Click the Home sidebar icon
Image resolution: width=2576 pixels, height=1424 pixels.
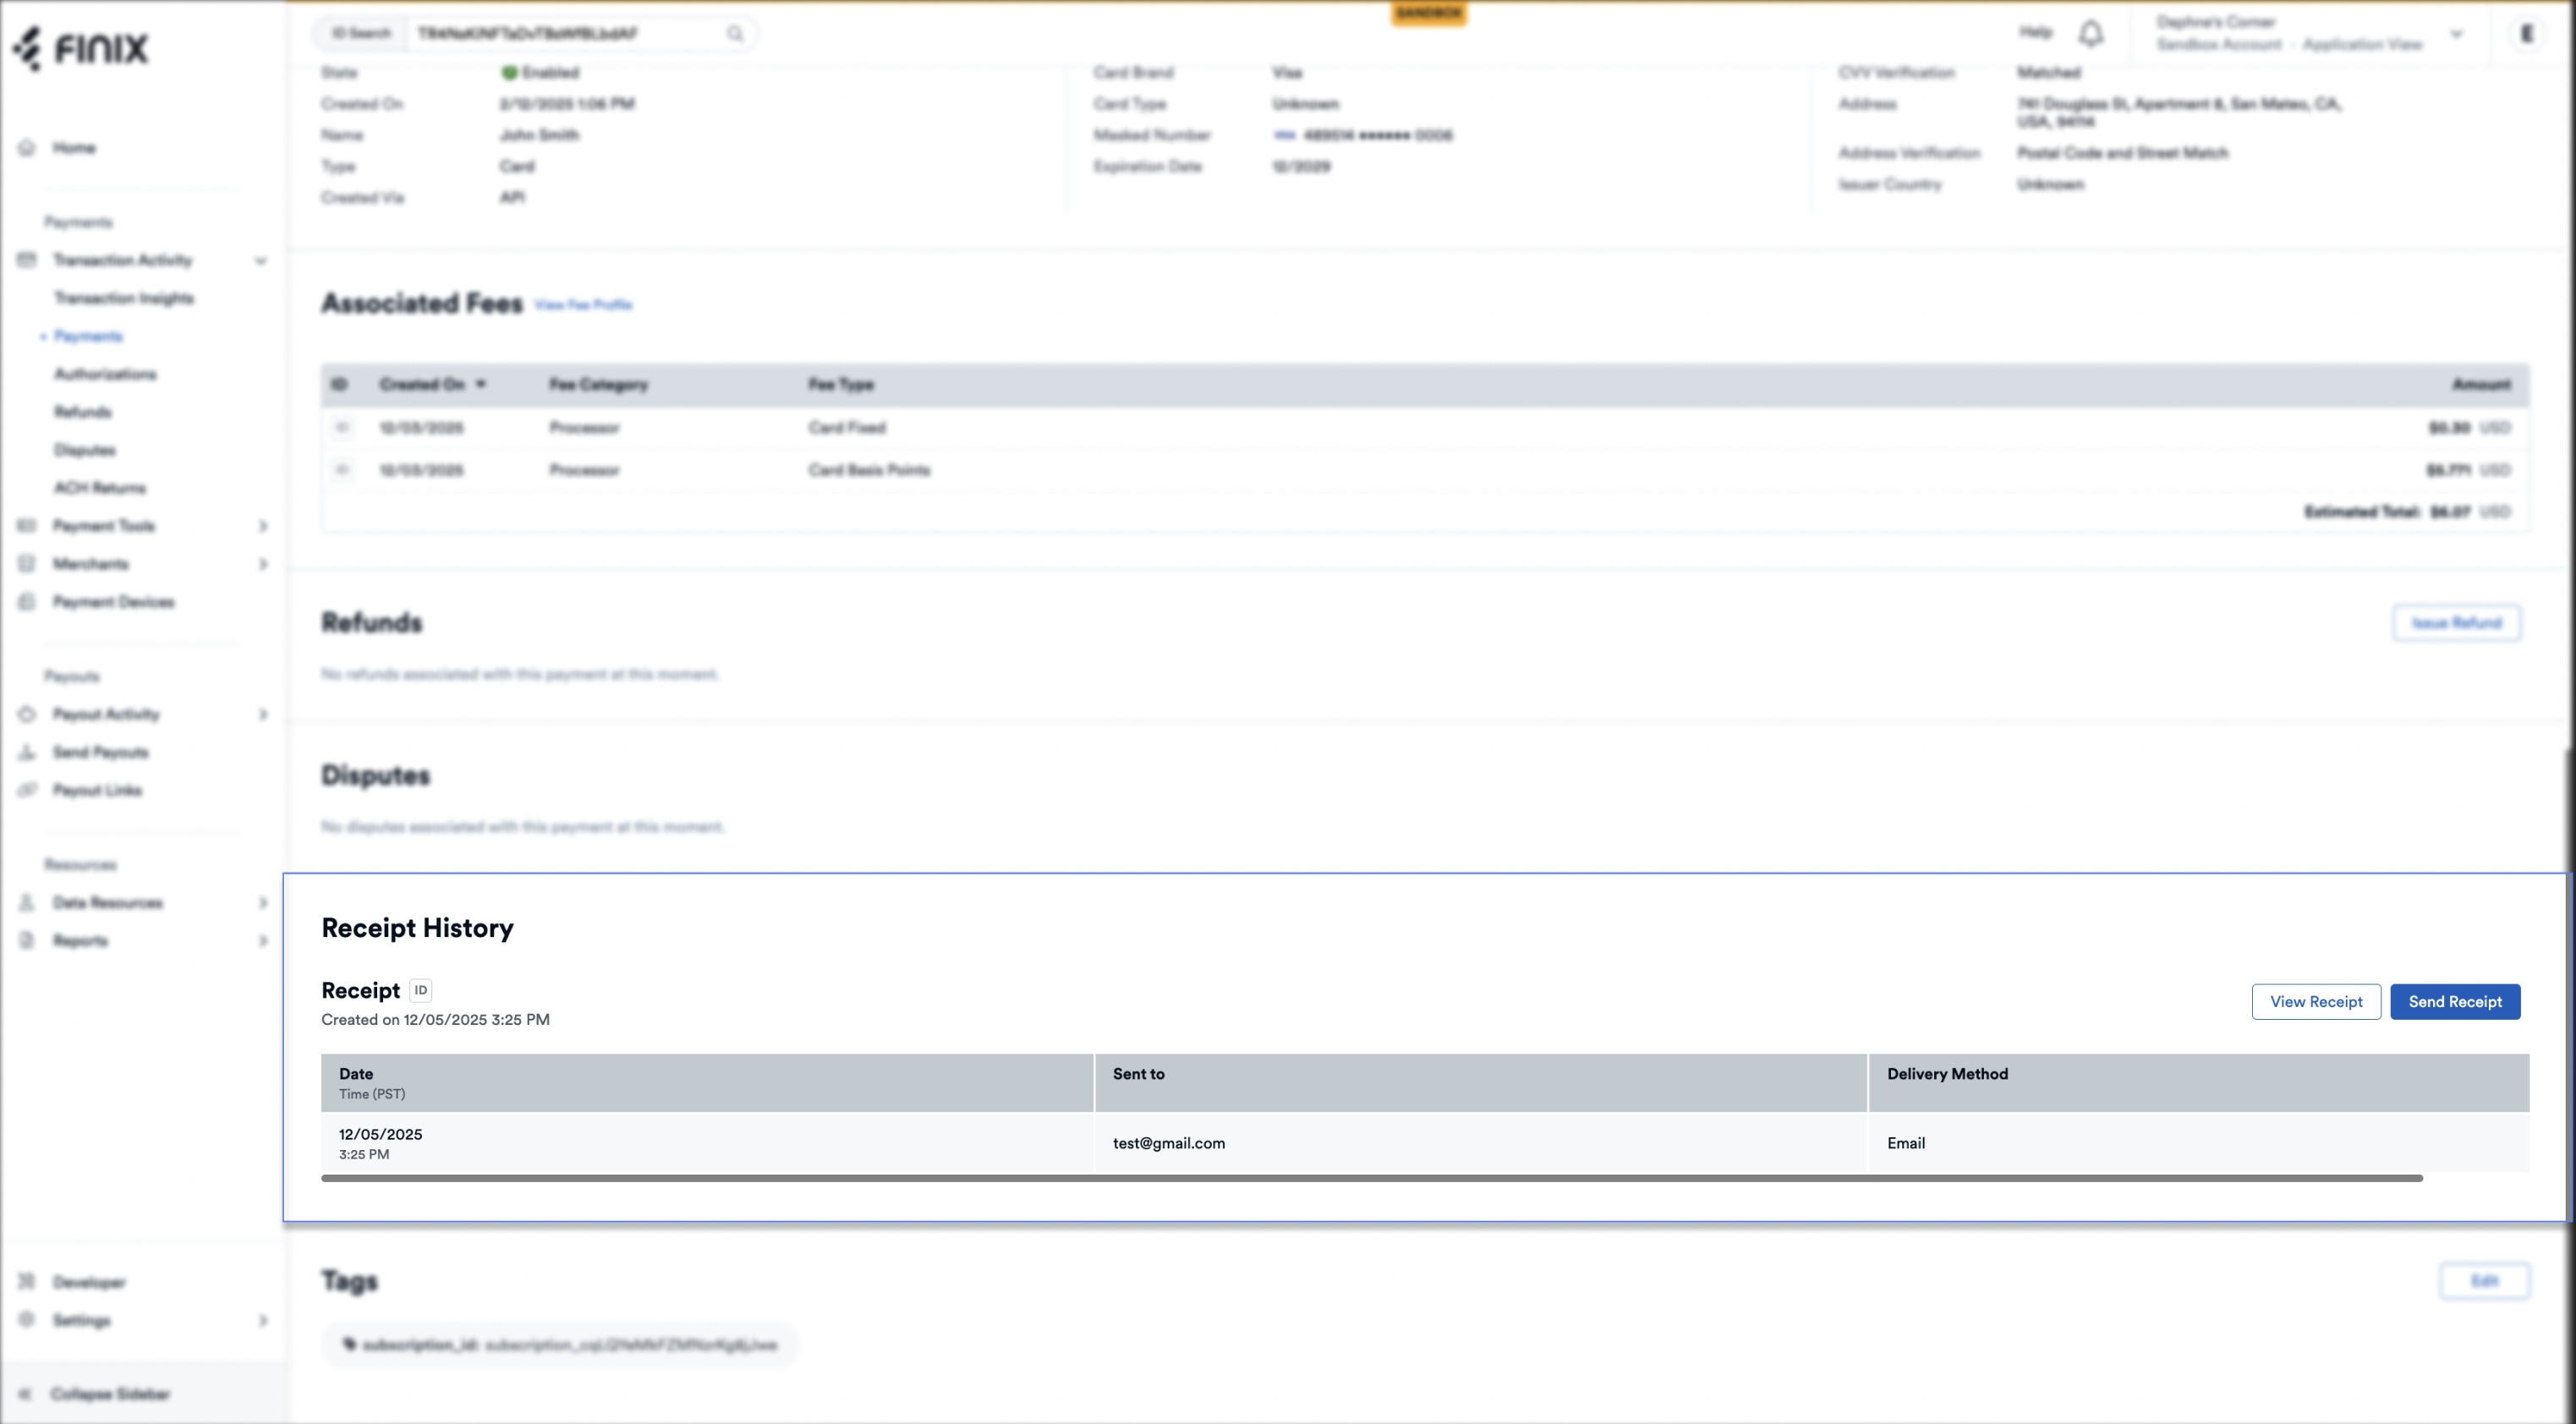click(27, 148)
